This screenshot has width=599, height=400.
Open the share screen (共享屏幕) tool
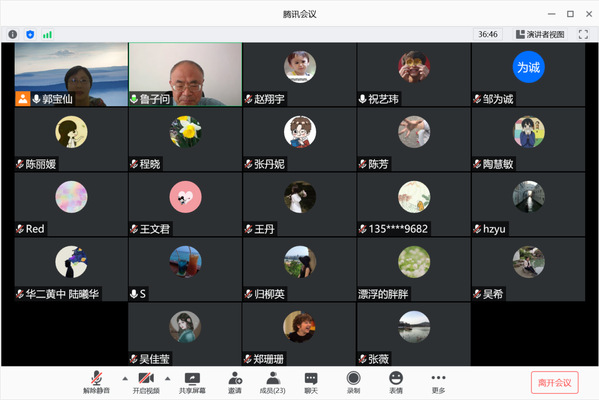192,383
